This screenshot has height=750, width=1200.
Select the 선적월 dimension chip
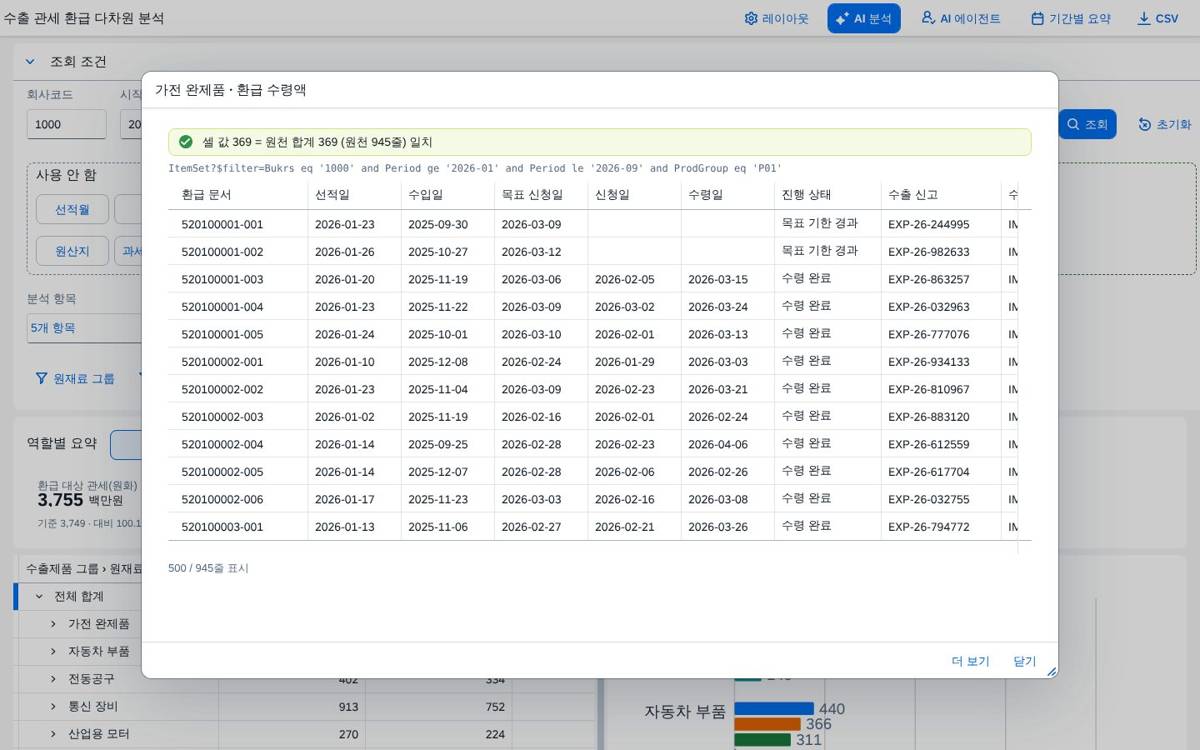(72, 209)
